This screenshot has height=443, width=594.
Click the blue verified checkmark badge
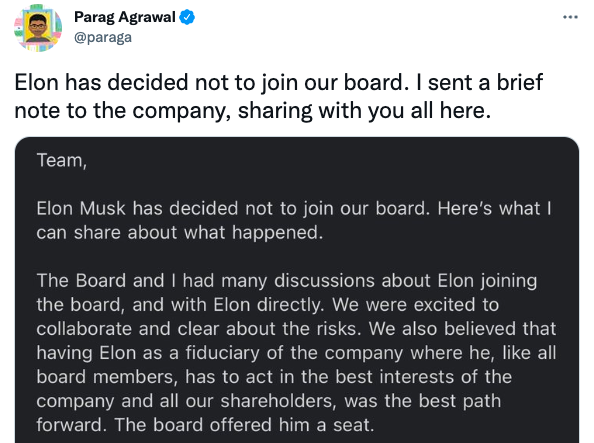pos(187,17)
